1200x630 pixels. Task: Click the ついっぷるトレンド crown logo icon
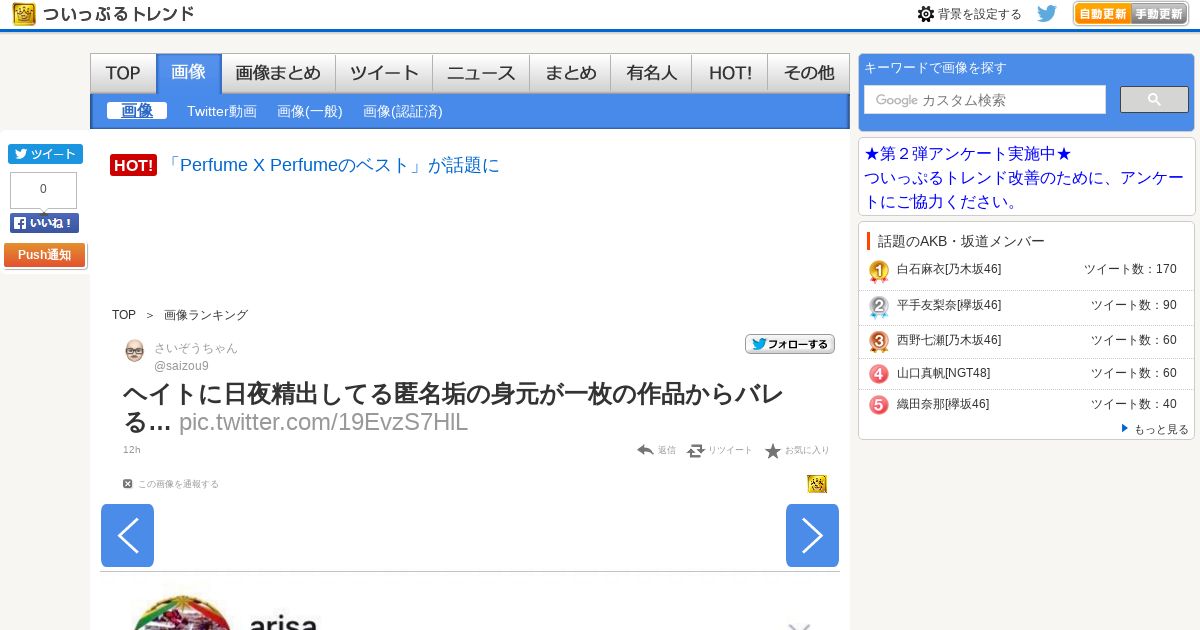[25, 14]
